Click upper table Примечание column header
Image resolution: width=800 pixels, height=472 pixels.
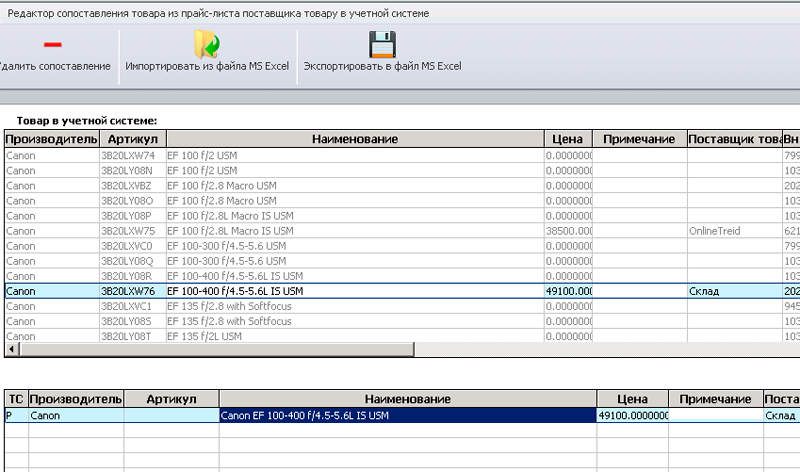tap(639, 139)
